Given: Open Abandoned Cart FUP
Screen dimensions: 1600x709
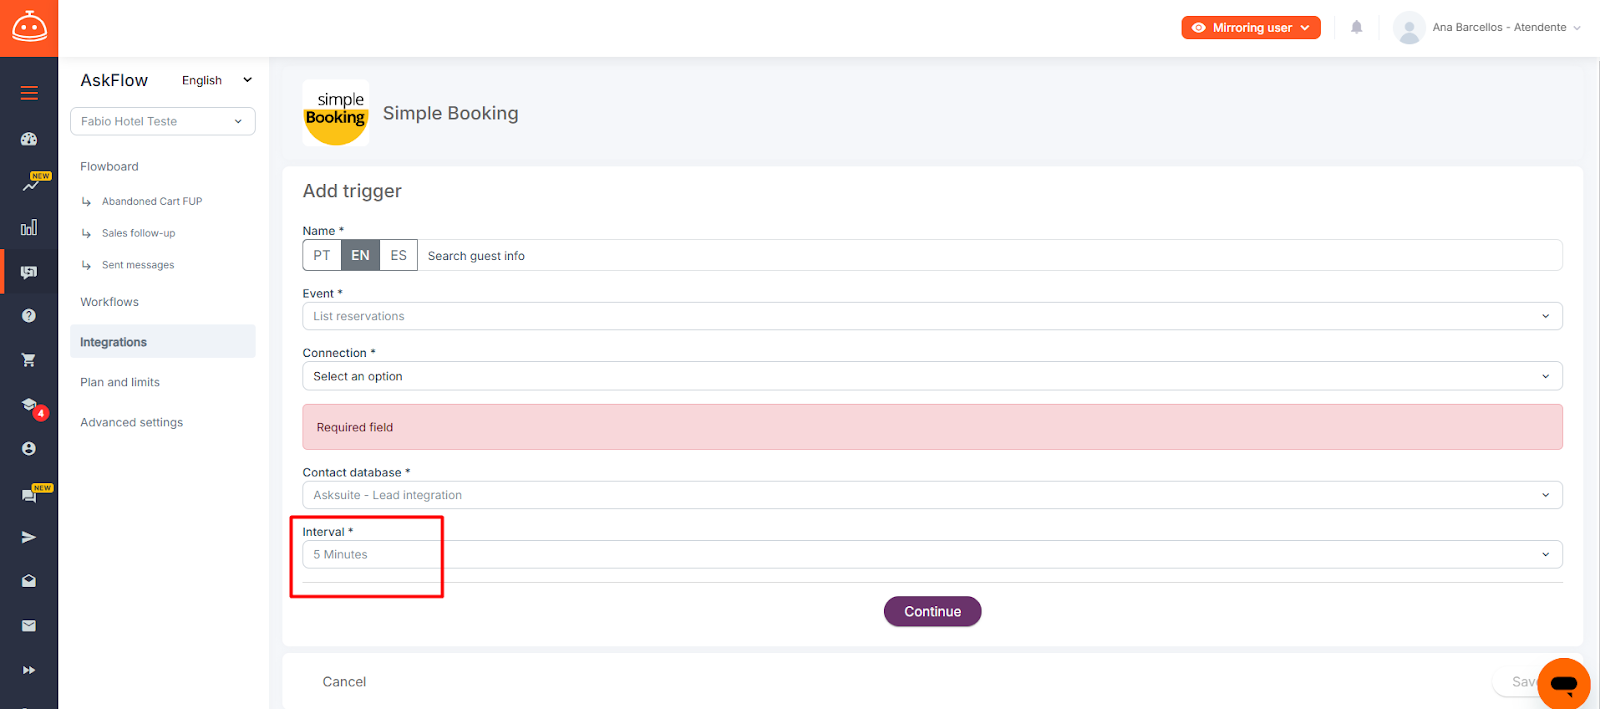Looking at the screenshot, I should point(152,201).
